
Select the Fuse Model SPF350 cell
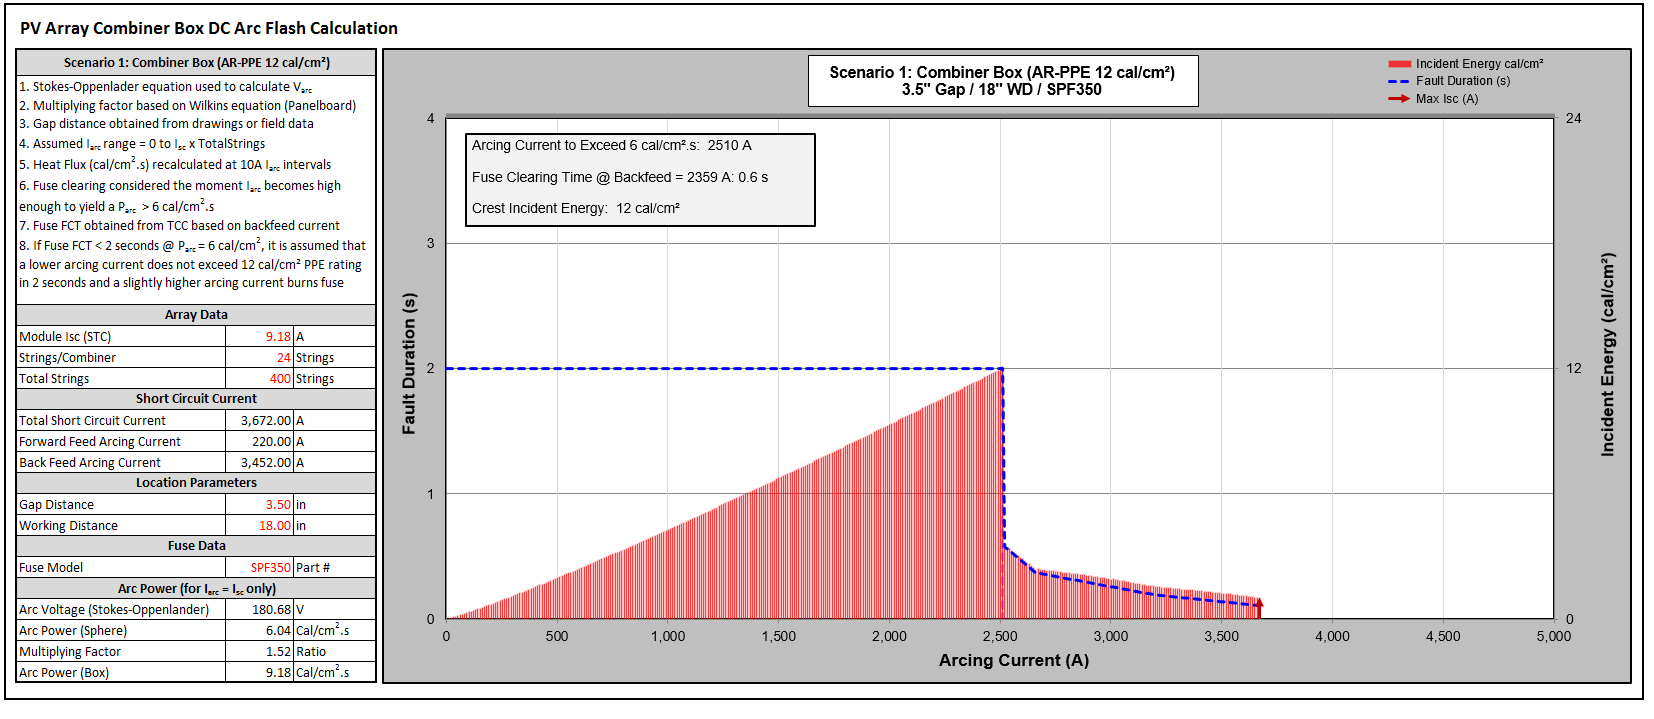260,568
